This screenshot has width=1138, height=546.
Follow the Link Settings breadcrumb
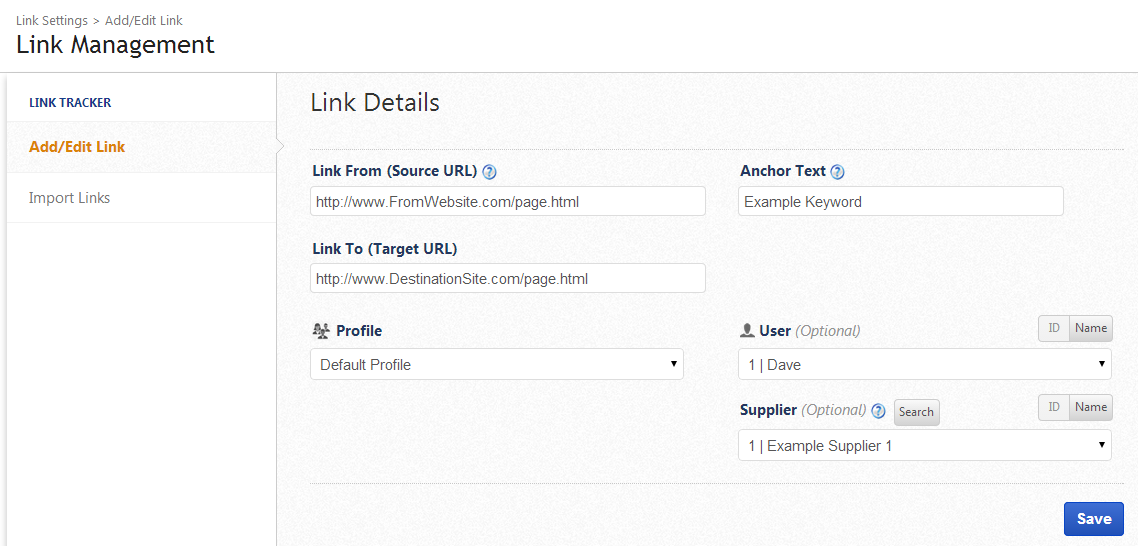(x=51, y=20)
